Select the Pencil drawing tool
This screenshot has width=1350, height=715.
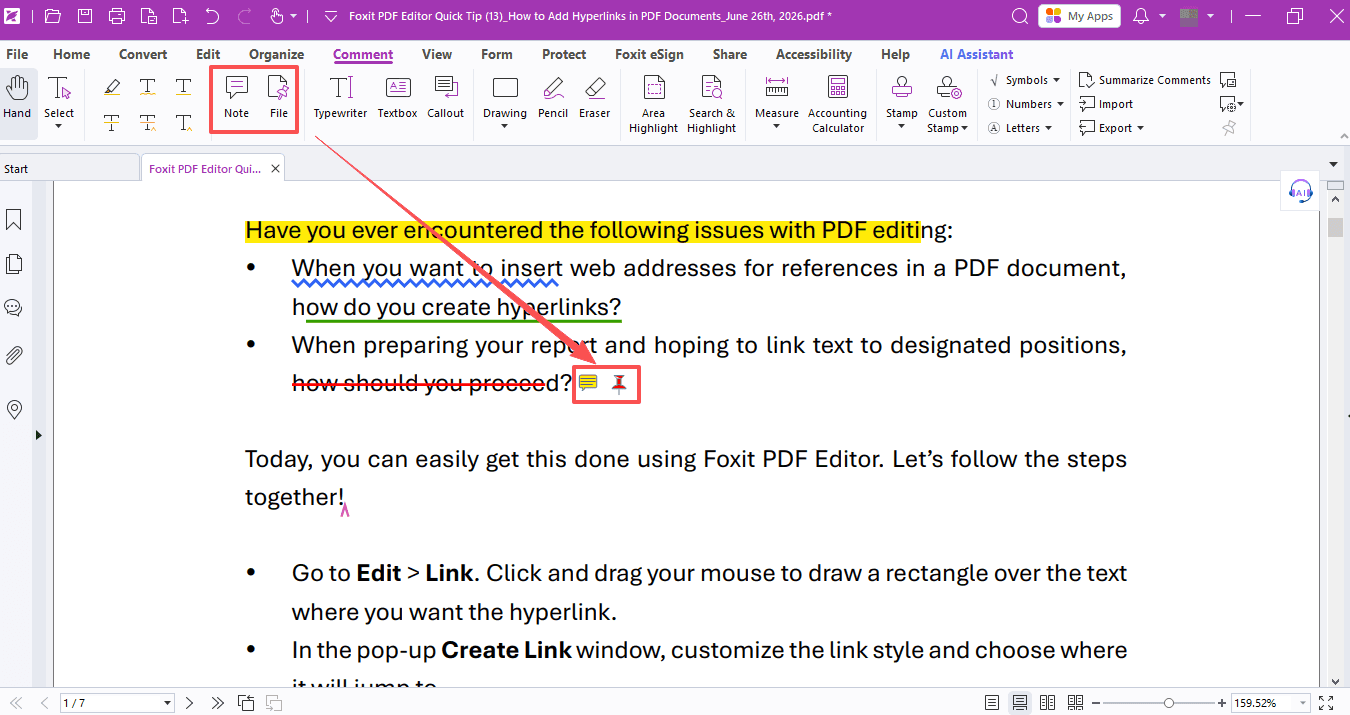click(x=553, y=98)
